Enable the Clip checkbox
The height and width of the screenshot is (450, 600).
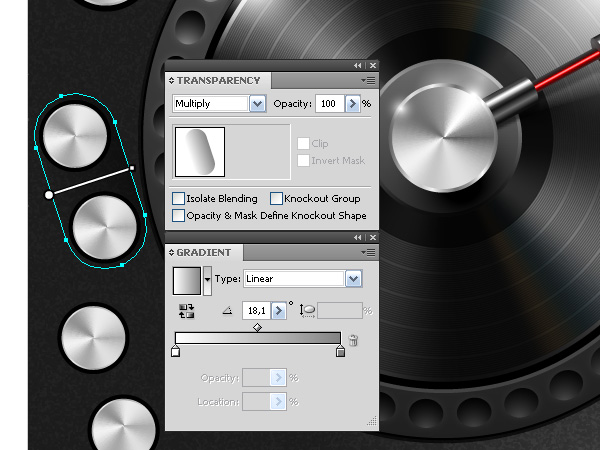[303, 143]
